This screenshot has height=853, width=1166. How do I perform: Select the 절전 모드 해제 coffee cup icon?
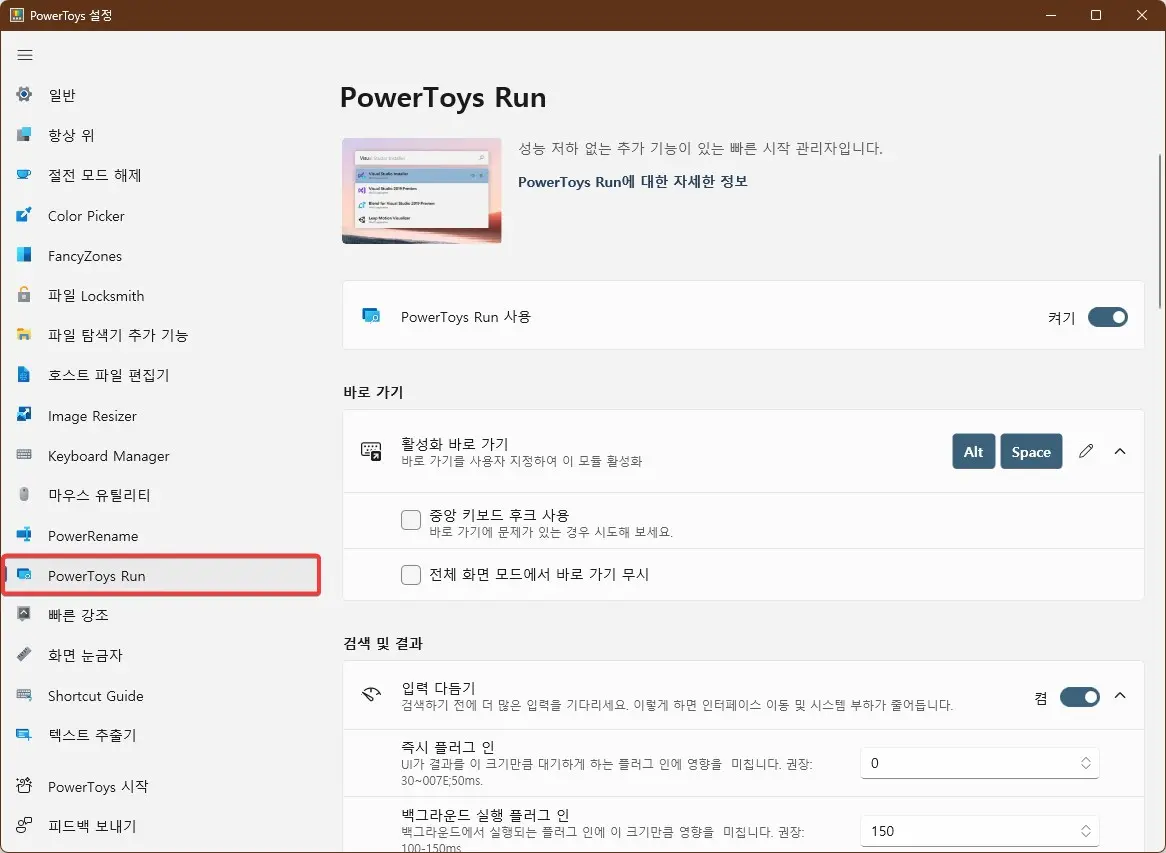point(24,175)
